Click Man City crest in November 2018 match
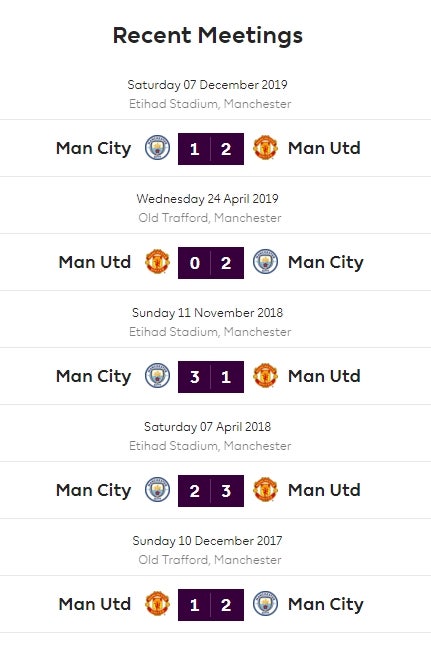Image resolution: width=431 pixels, height=652 pixels. pos(158,376)
